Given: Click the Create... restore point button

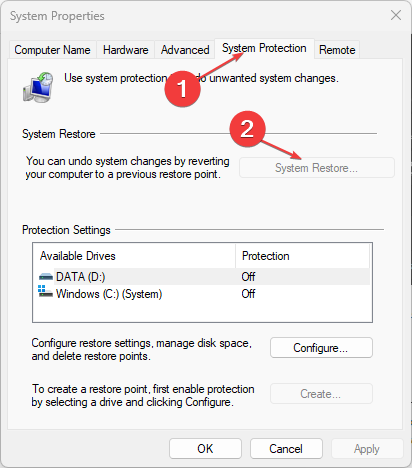Looking at the screenshot, I should tap(321, 394).
